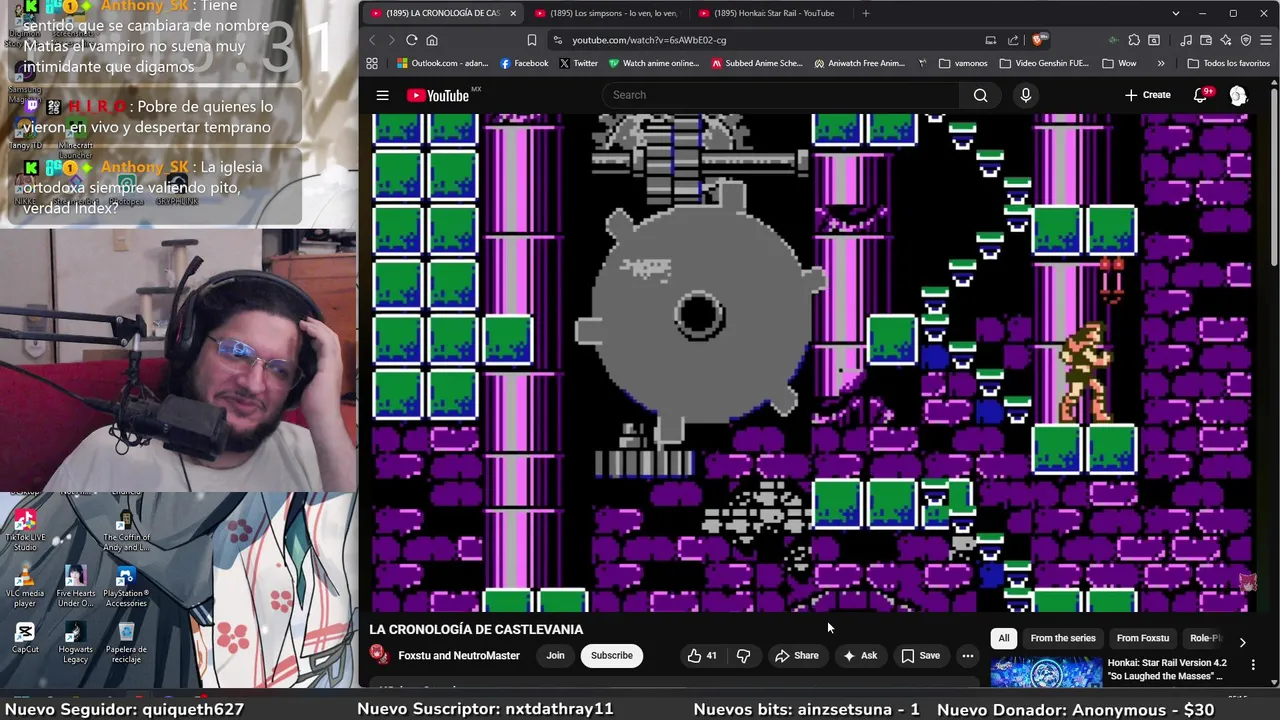The width and height of the screenshot is (1280, 720).
Task: Open Five Hearts Under One Roof shortcut
Action: click(75, 587)
